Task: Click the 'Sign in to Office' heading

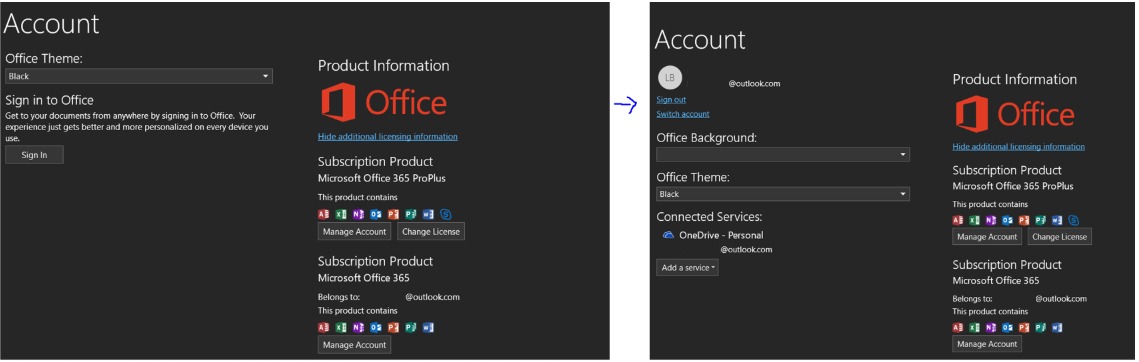Action: pos(49,100)
